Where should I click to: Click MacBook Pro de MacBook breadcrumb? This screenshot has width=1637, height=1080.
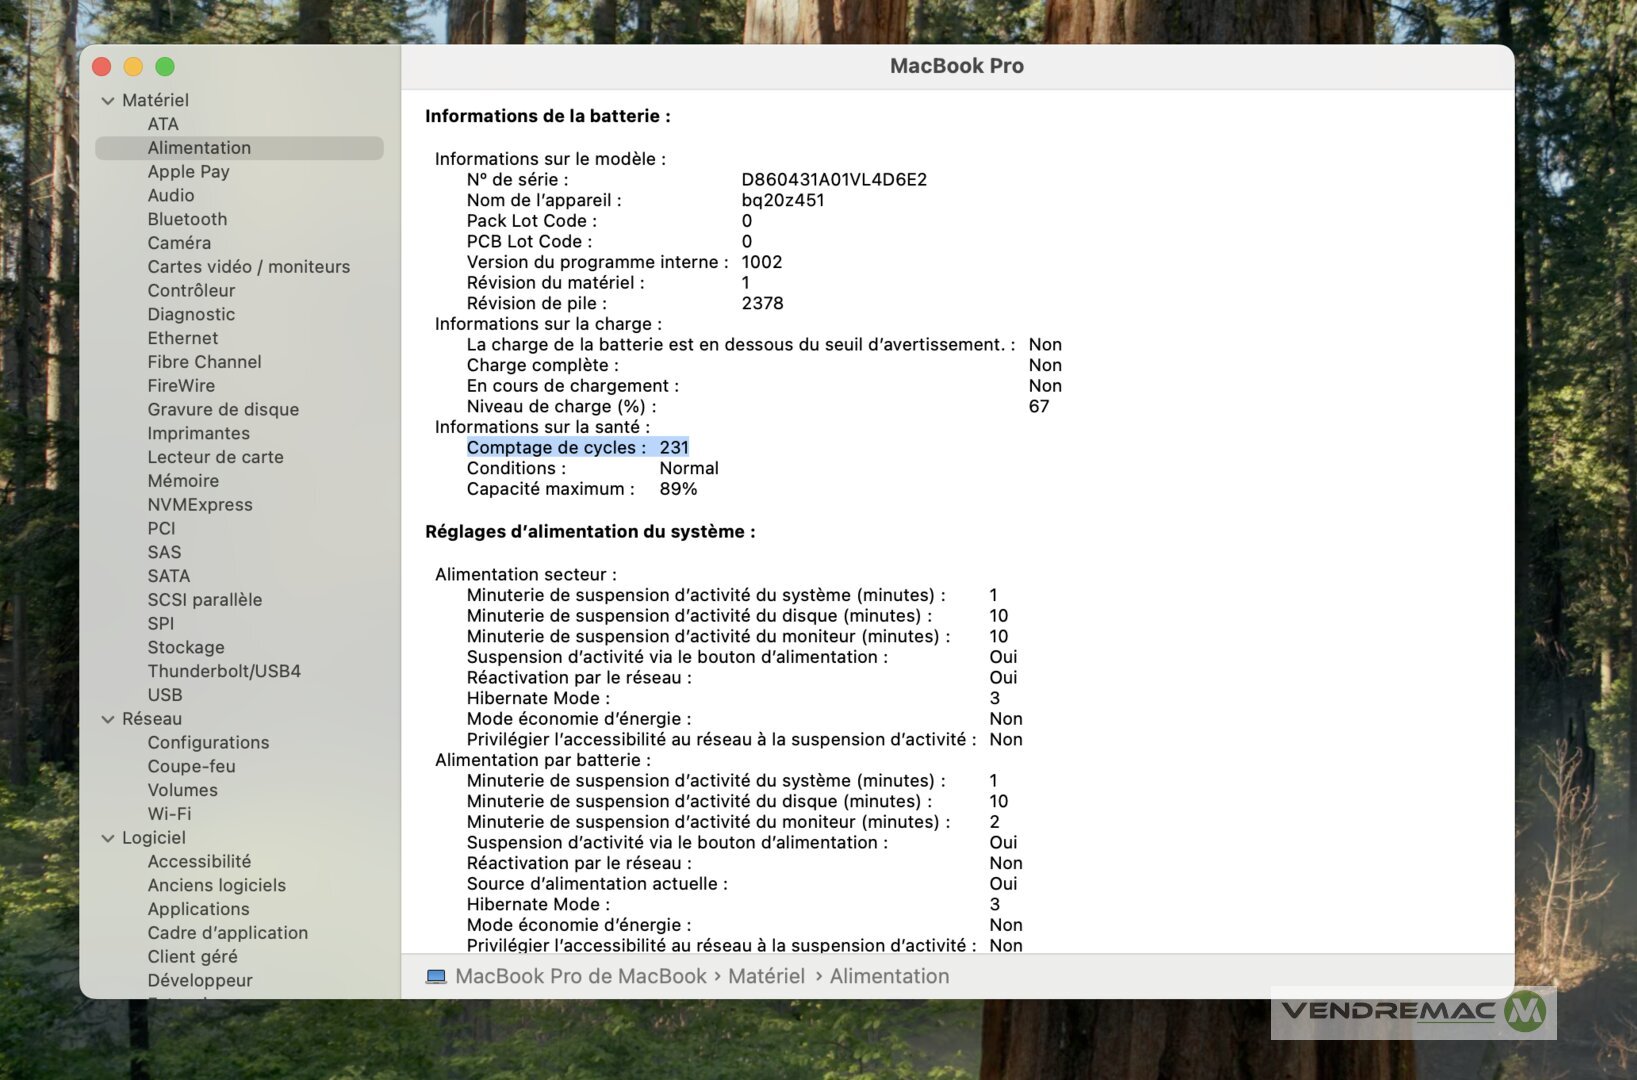(580, 977)
